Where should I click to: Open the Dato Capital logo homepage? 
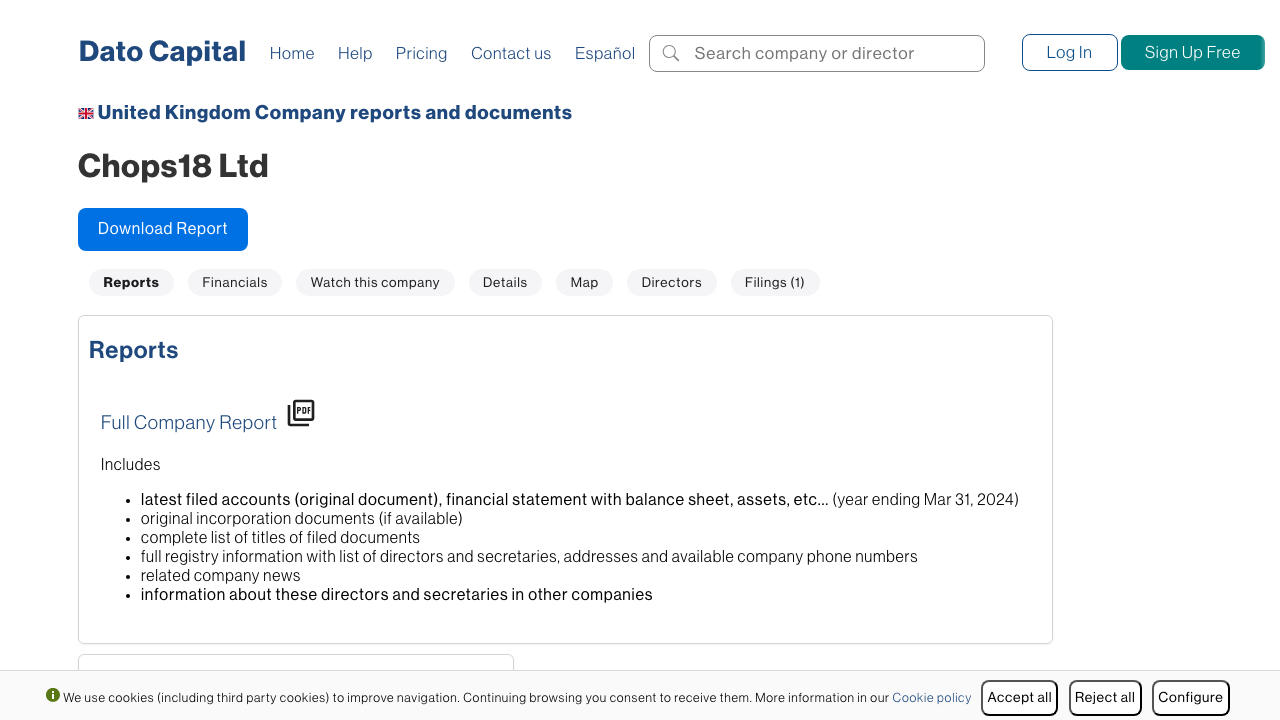[162, 52]
